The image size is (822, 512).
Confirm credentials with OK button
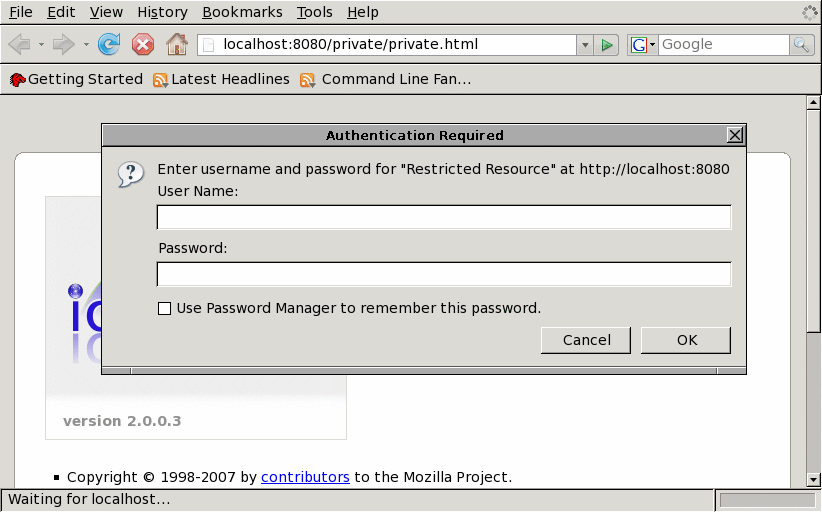coord(686,340)
